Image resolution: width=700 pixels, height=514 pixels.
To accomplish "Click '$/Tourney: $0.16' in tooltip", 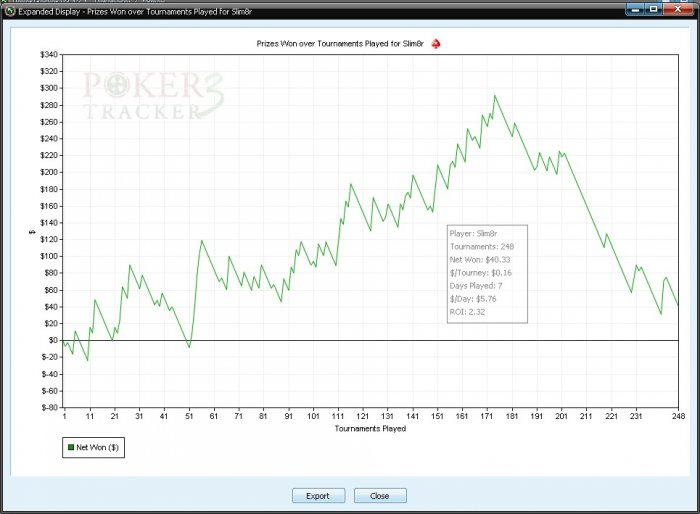I will (481, 273).
